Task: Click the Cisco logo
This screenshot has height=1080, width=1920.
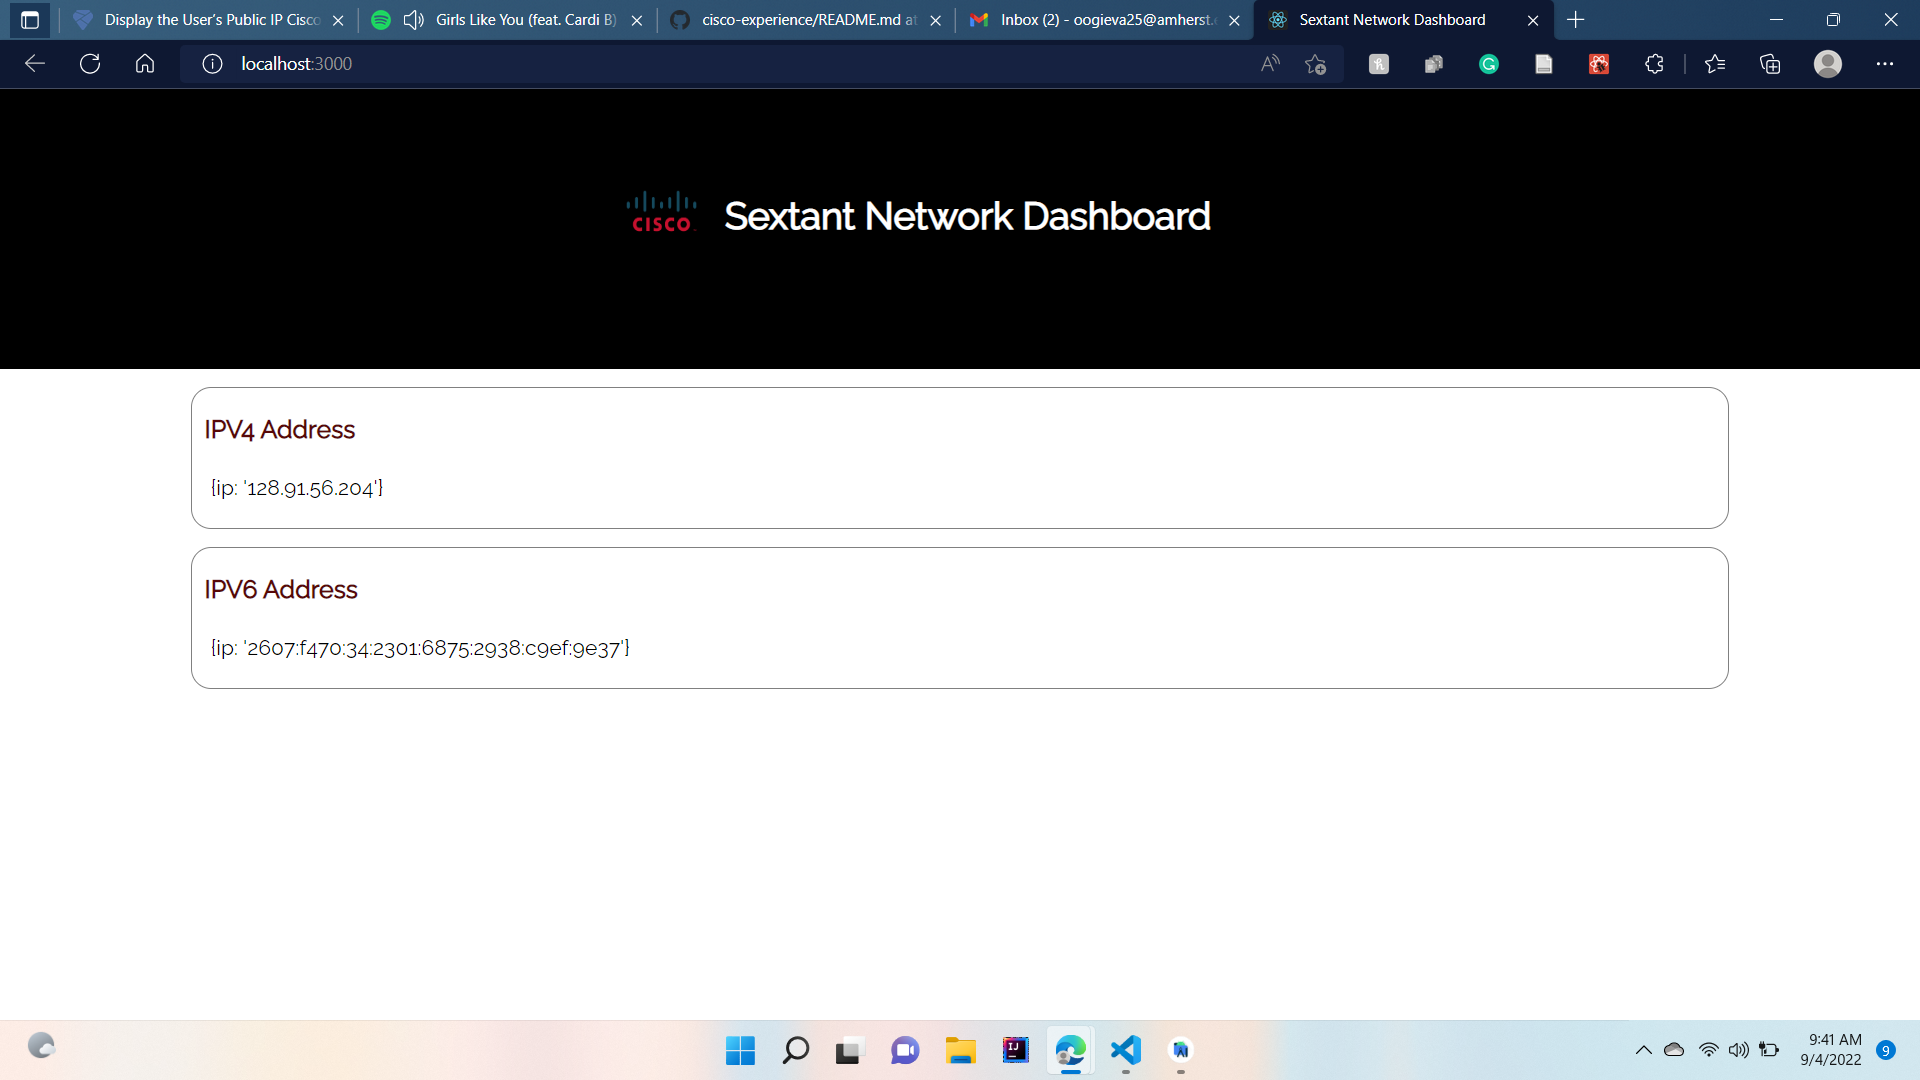Action: 661,212
